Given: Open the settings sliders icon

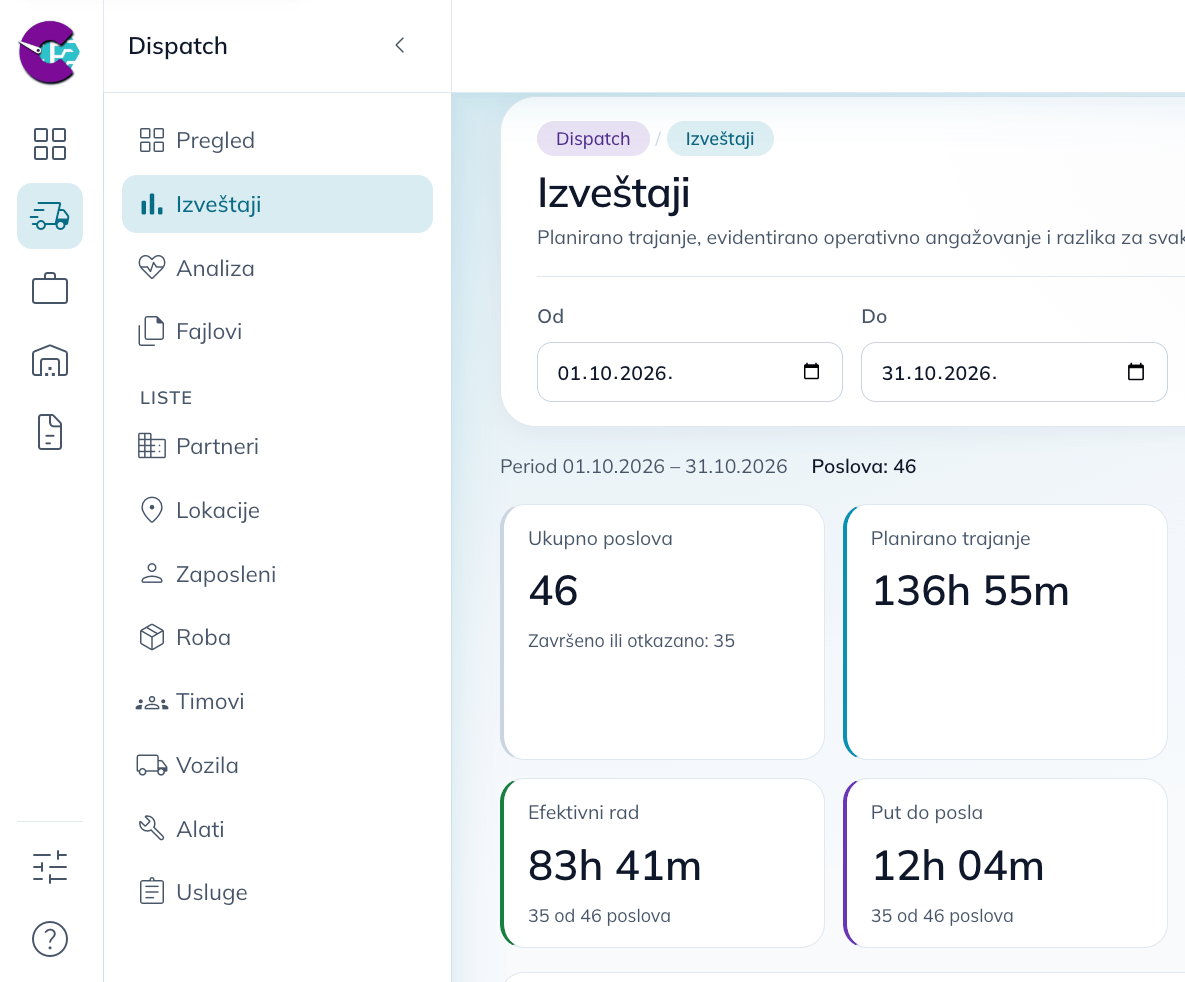Looking at the screenshot, I should click(50, 867).
